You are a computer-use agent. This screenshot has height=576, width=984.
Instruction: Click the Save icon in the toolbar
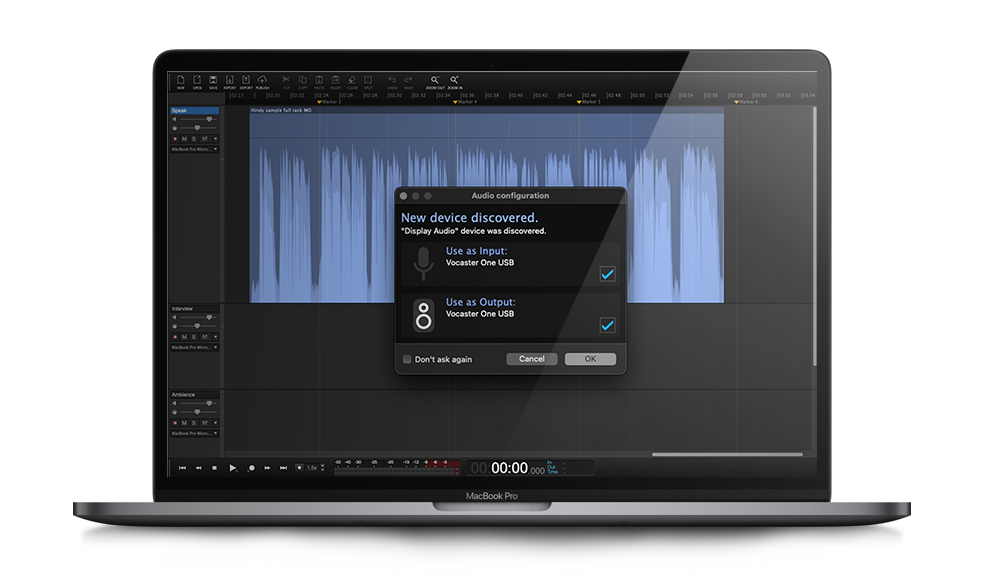[x=213, y=80]
